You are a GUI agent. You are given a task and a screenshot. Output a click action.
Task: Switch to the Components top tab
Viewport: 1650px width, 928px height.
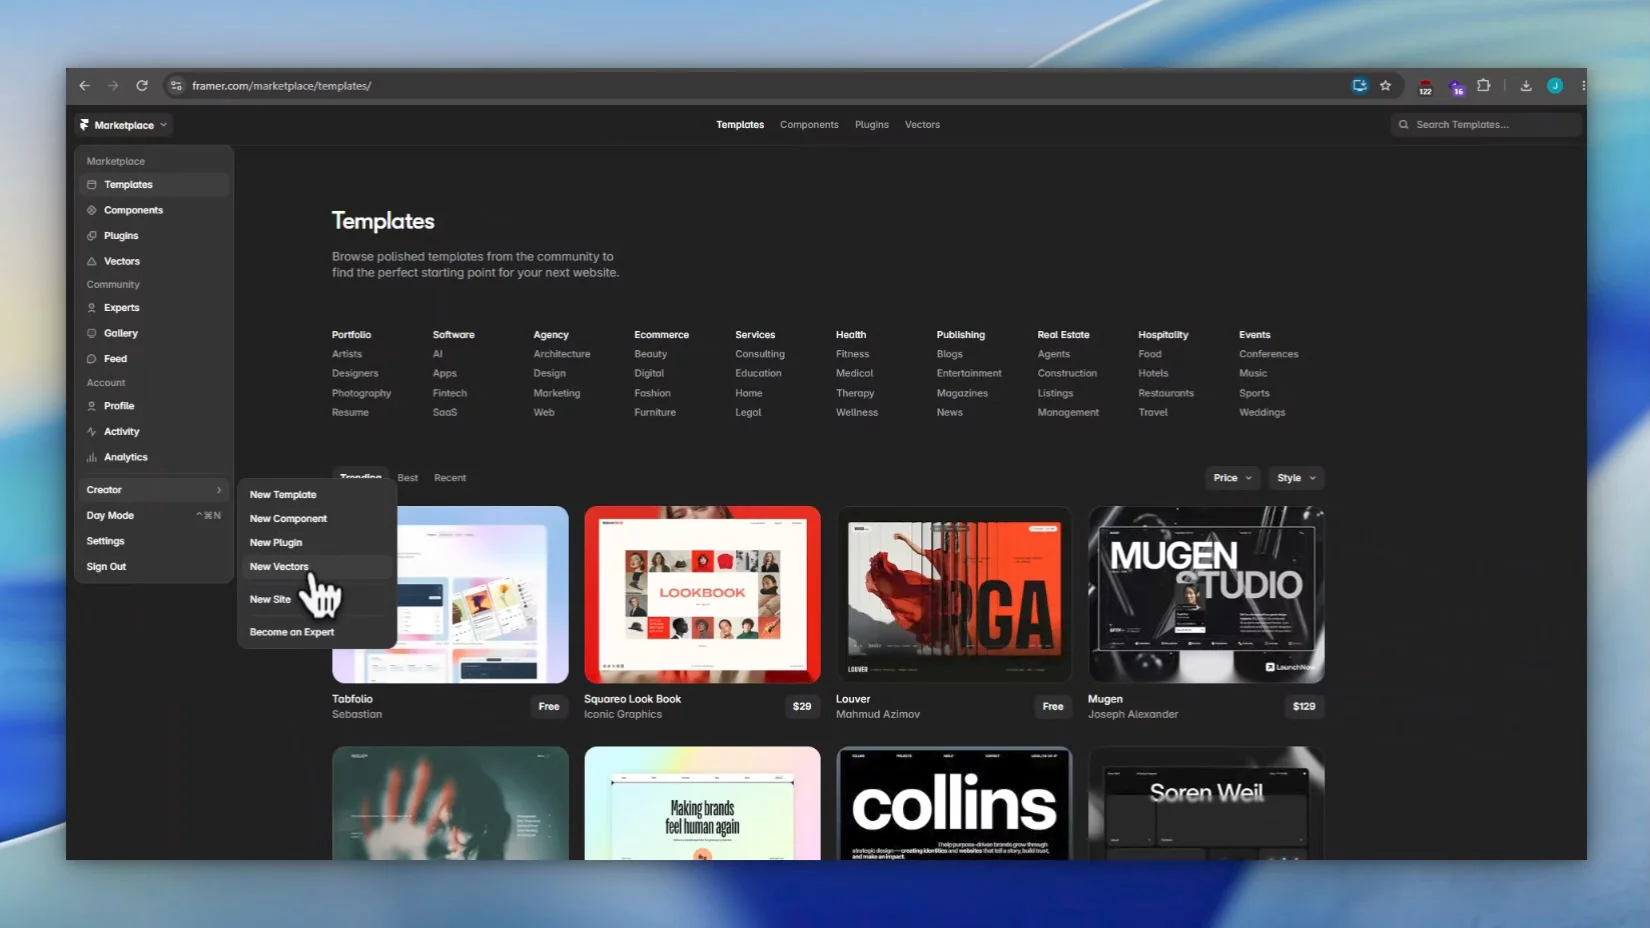coord(809,125)
